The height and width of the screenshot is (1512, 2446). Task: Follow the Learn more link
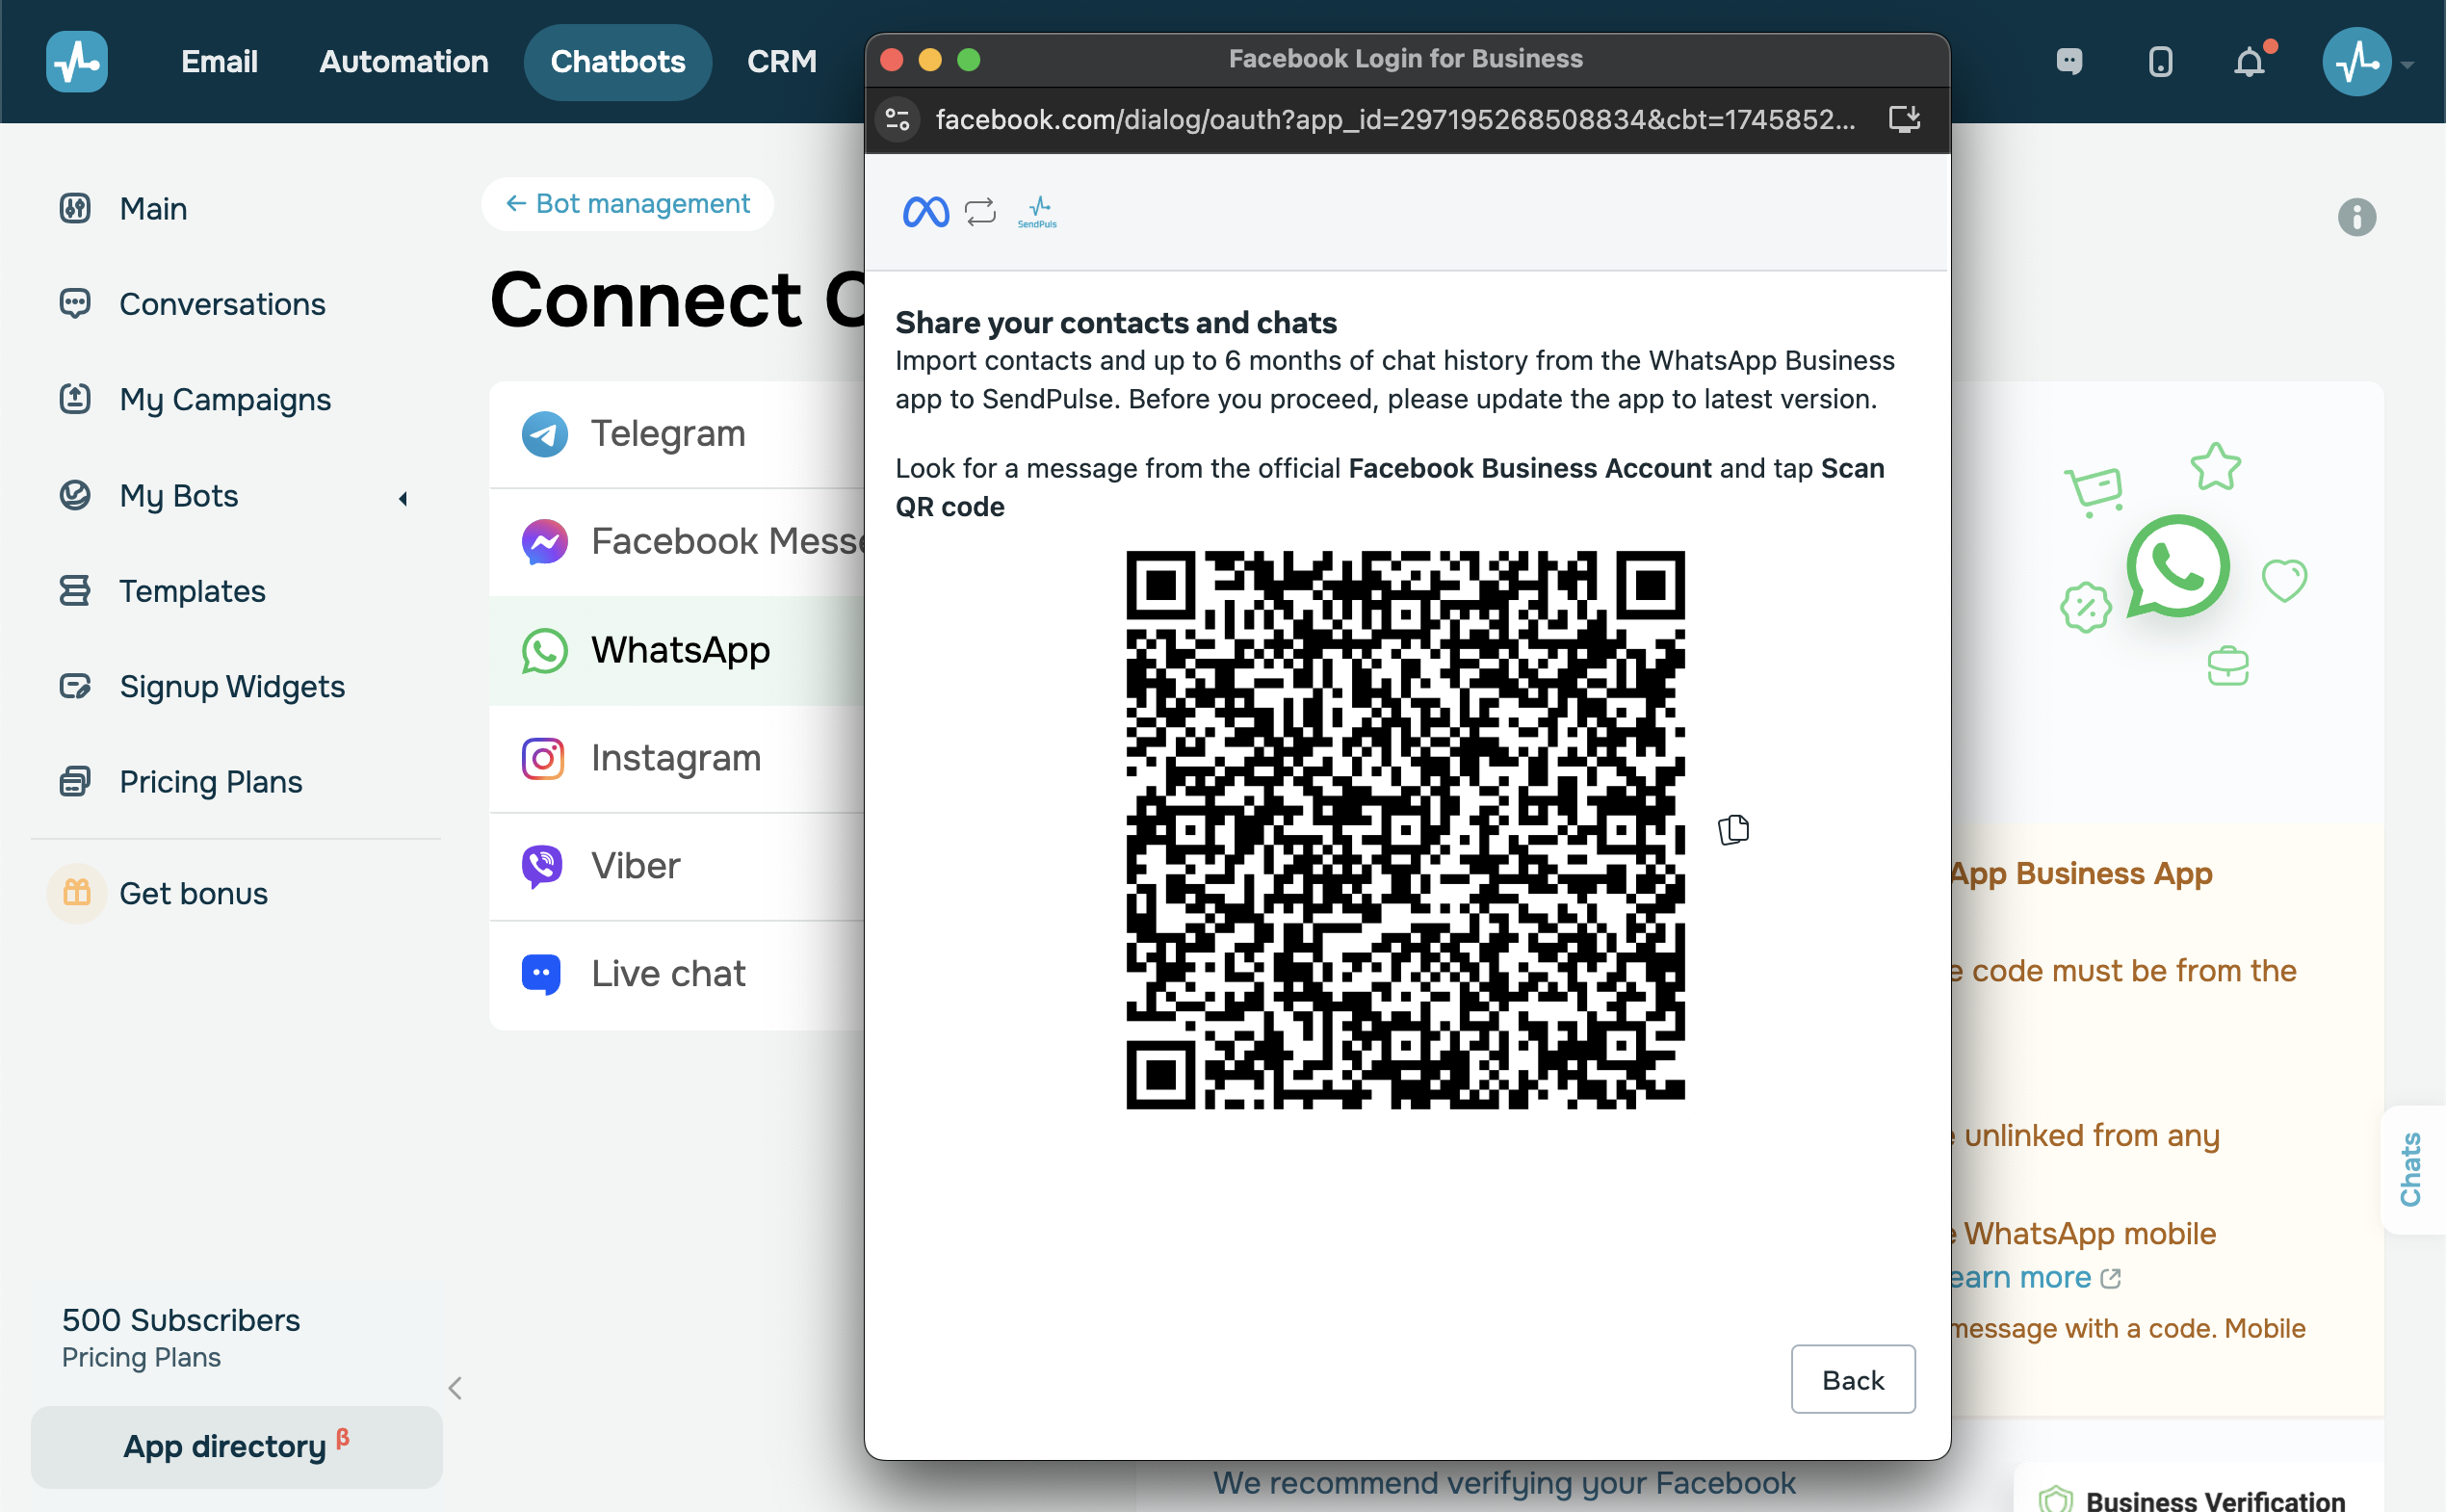coord(2035,1277)
